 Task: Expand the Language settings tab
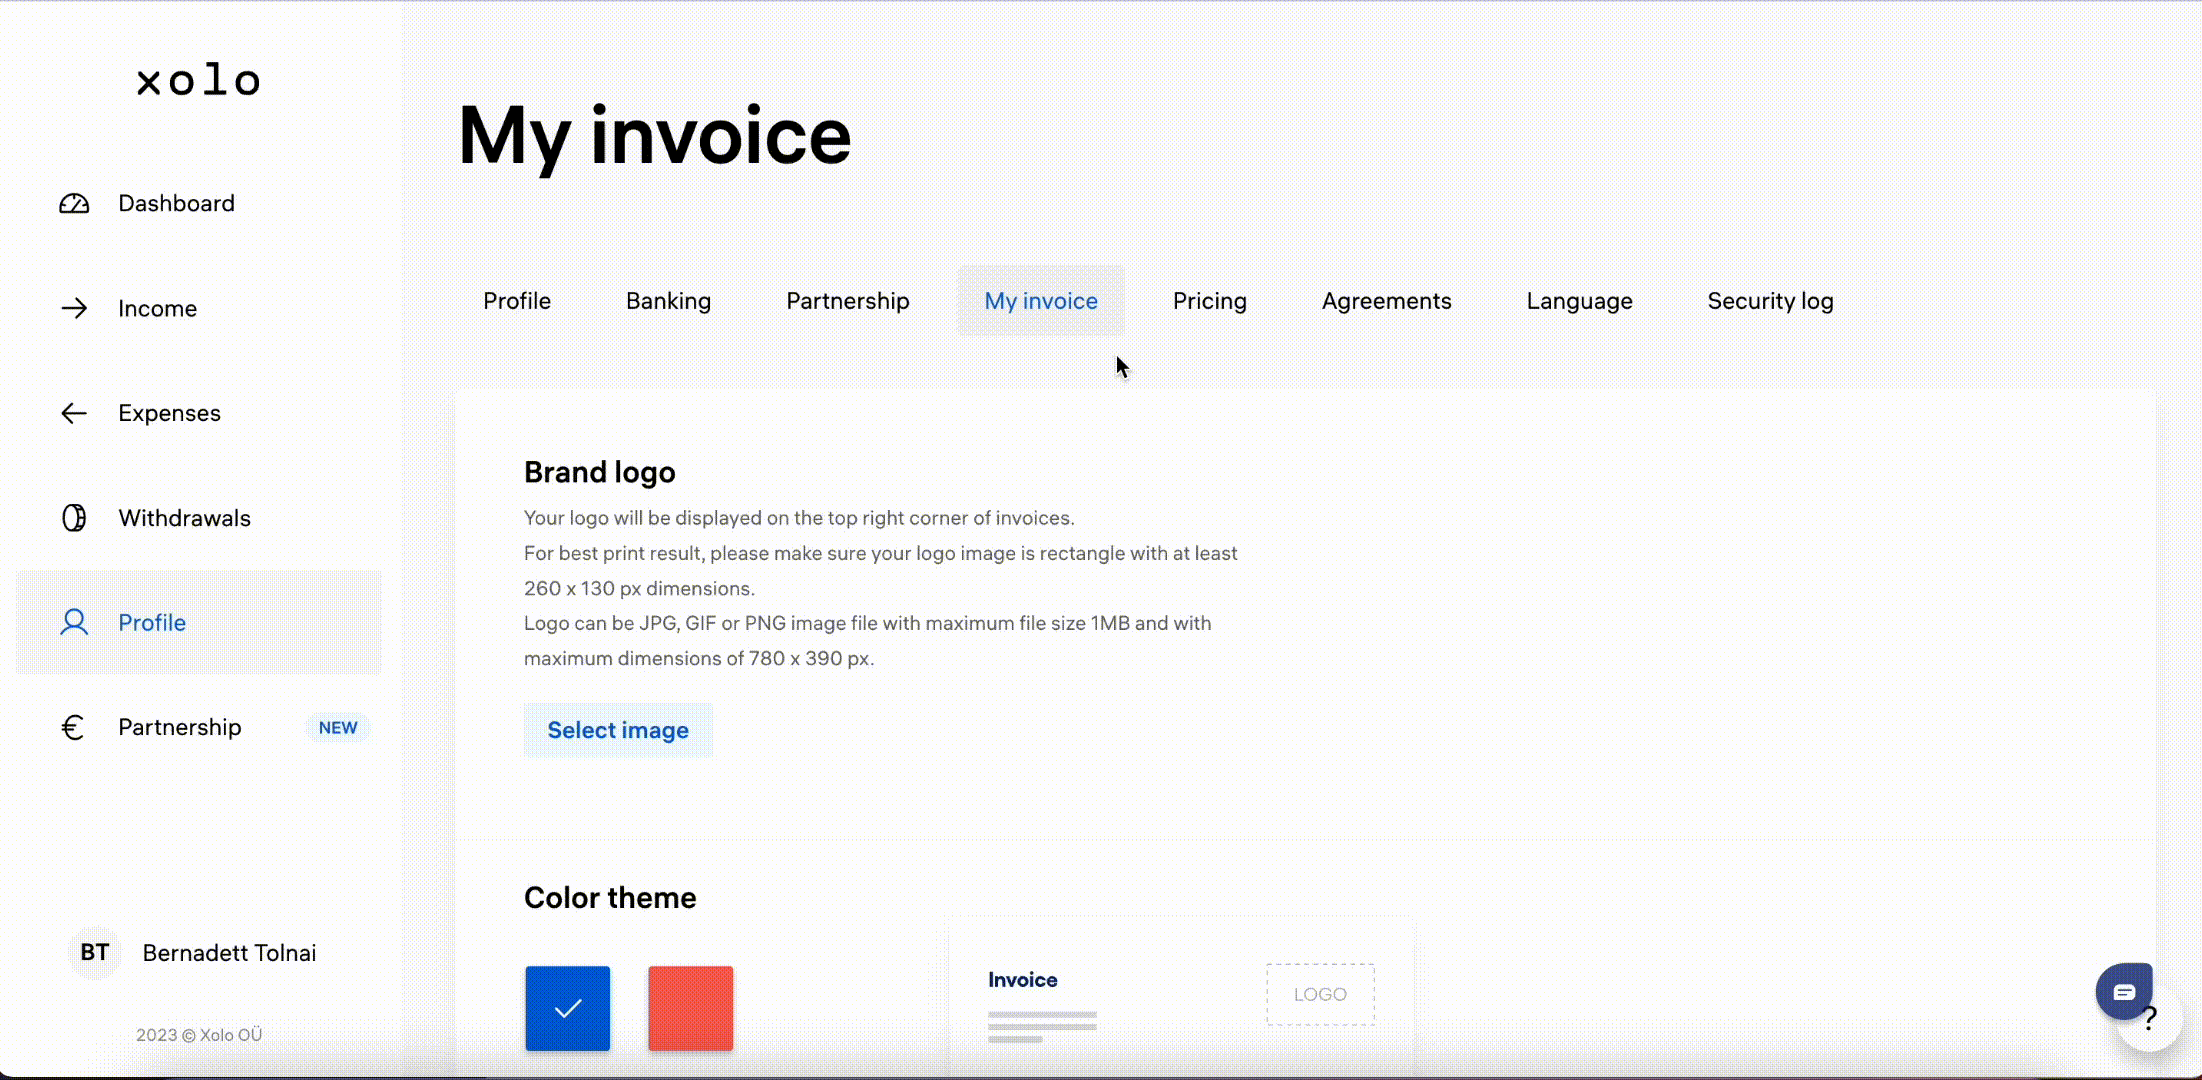(x=1578, y=301)
